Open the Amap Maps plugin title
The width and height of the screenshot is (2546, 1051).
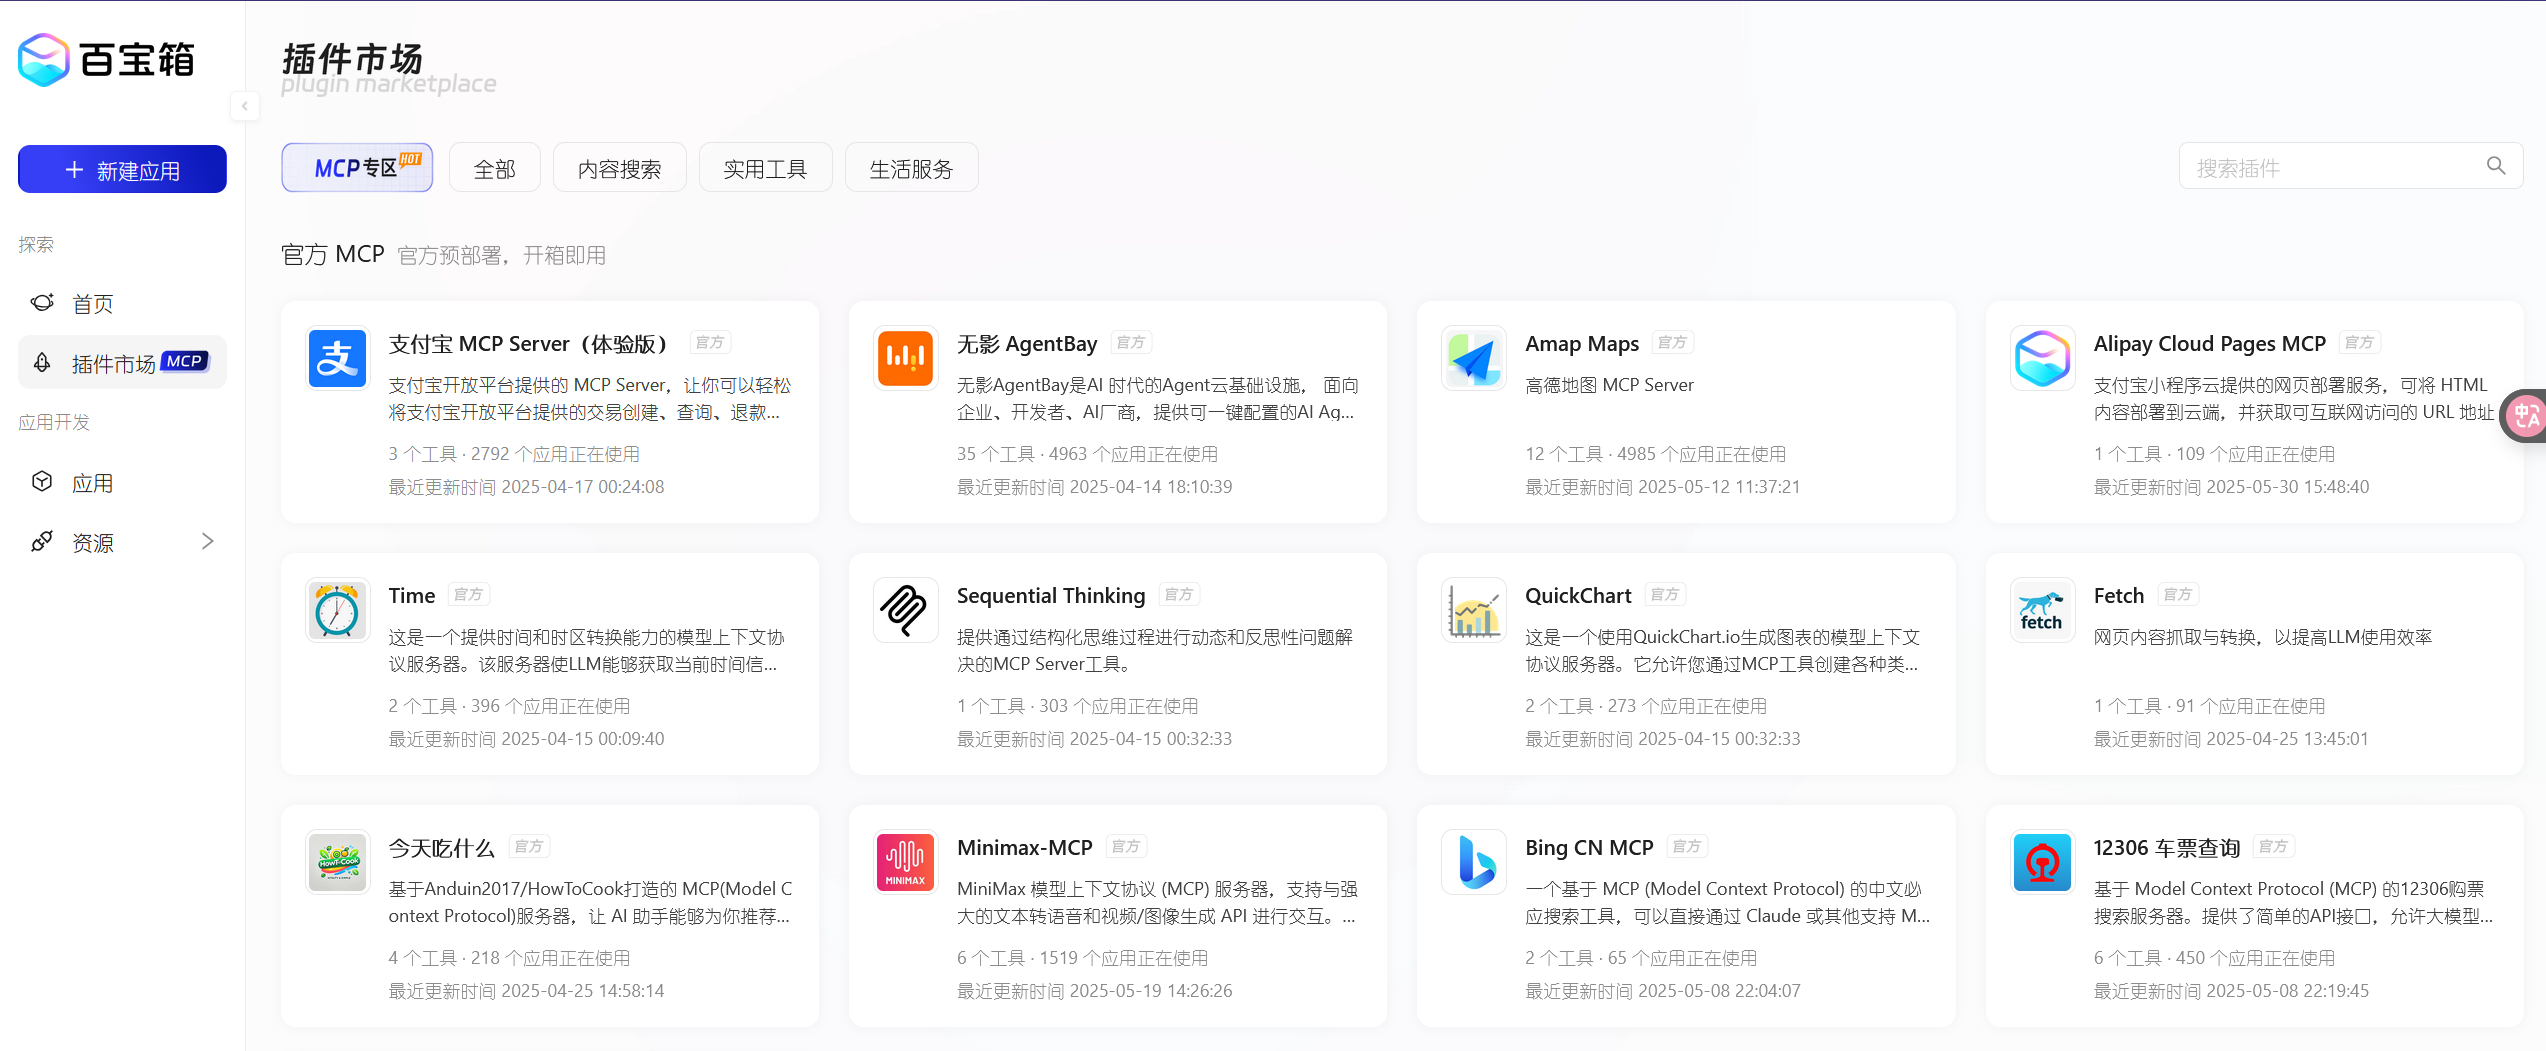[x=1582, y=344]
